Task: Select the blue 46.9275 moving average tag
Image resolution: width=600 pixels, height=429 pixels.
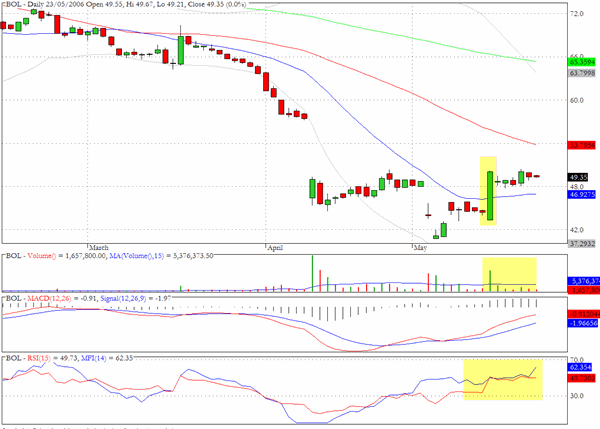Action: (x=582, y=194)
